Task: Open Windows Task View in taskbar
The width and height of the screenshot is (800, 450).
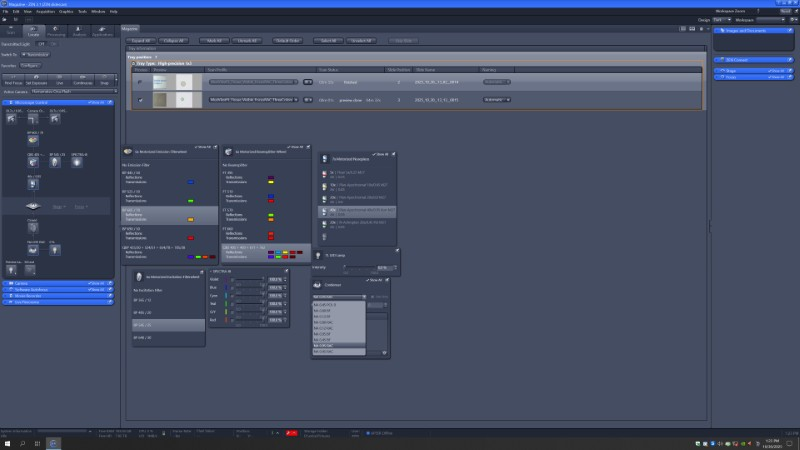Action: pyautogui.click(x=37, y=442)
